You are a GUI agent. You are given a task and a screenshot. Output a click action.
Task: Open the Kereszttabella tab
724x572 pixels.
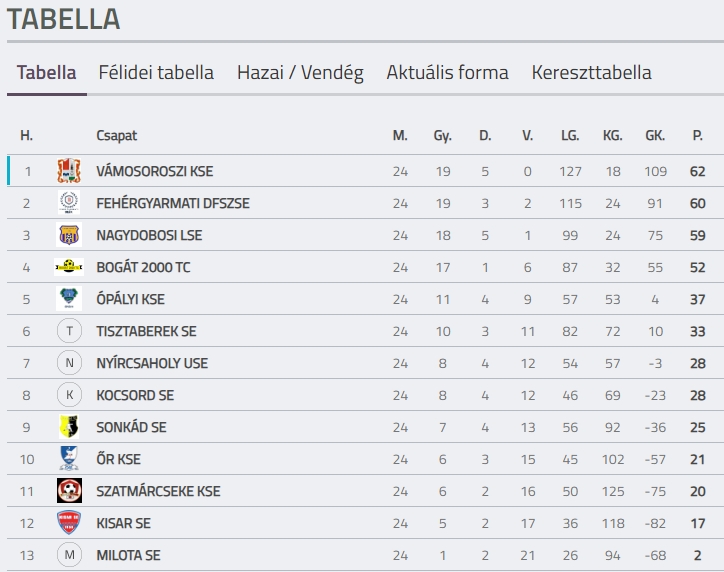pyautogui.click(x=591, y=72)
